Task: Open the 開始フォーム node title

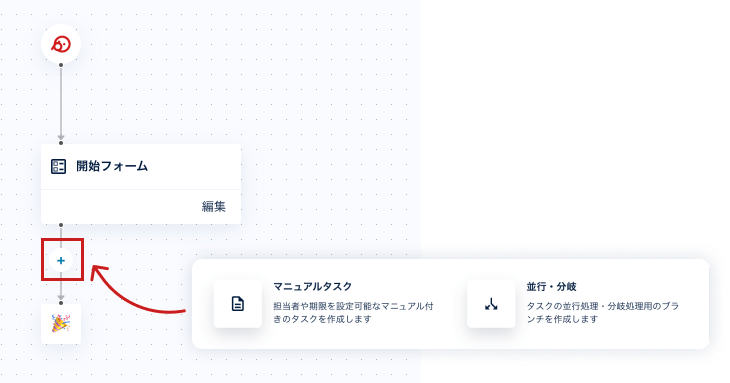Action: (x=112, y=166)
